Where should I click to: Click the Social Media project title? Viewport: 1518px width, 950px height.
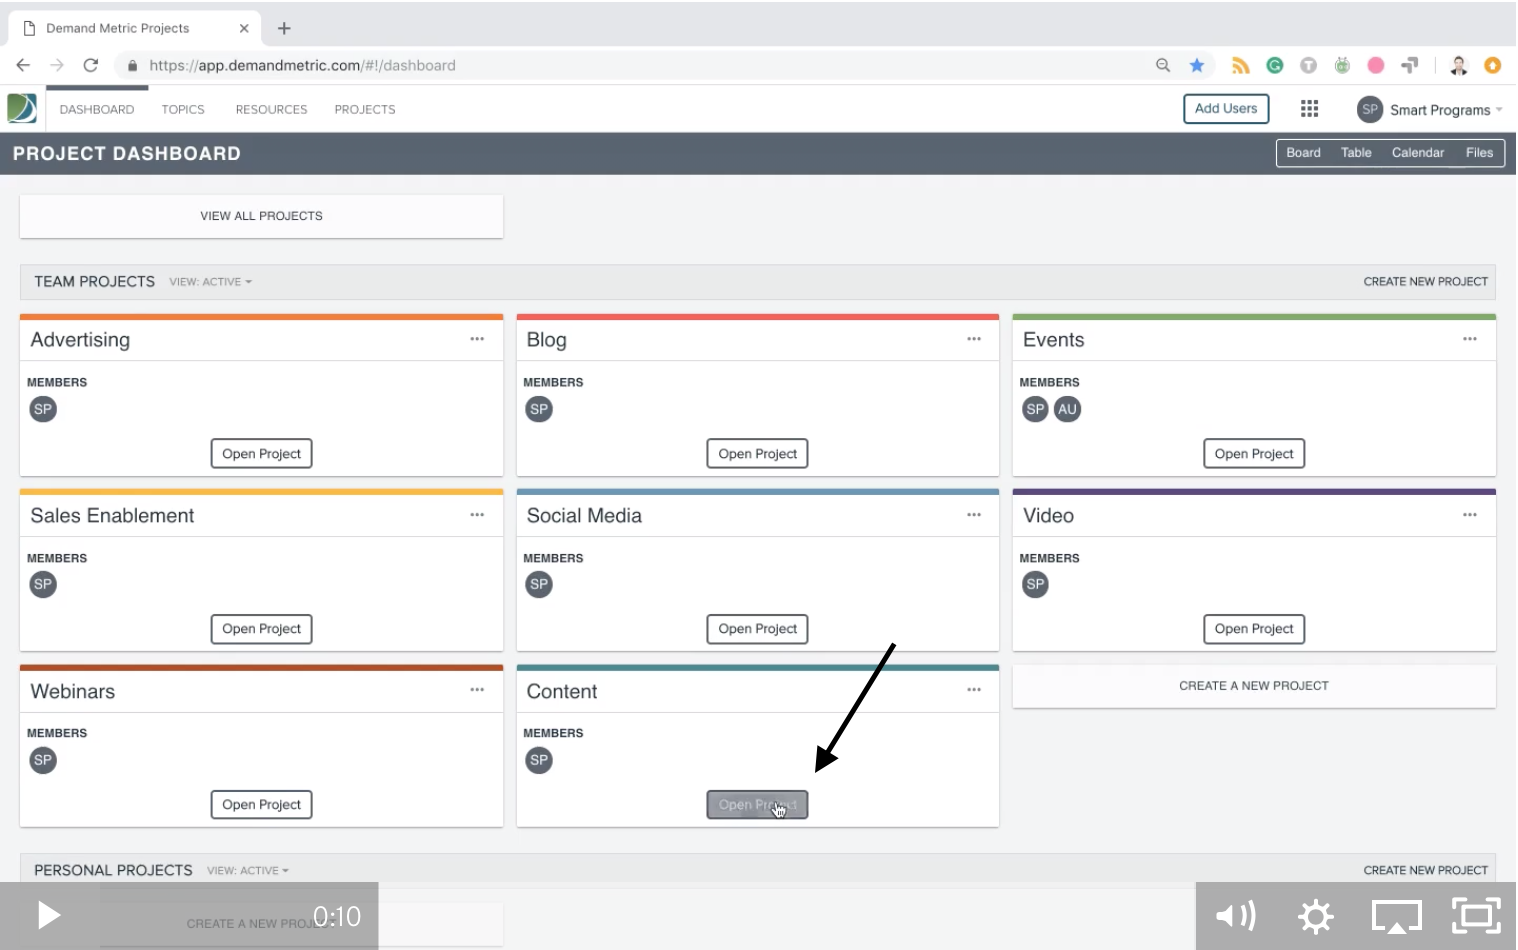[584, 516]
